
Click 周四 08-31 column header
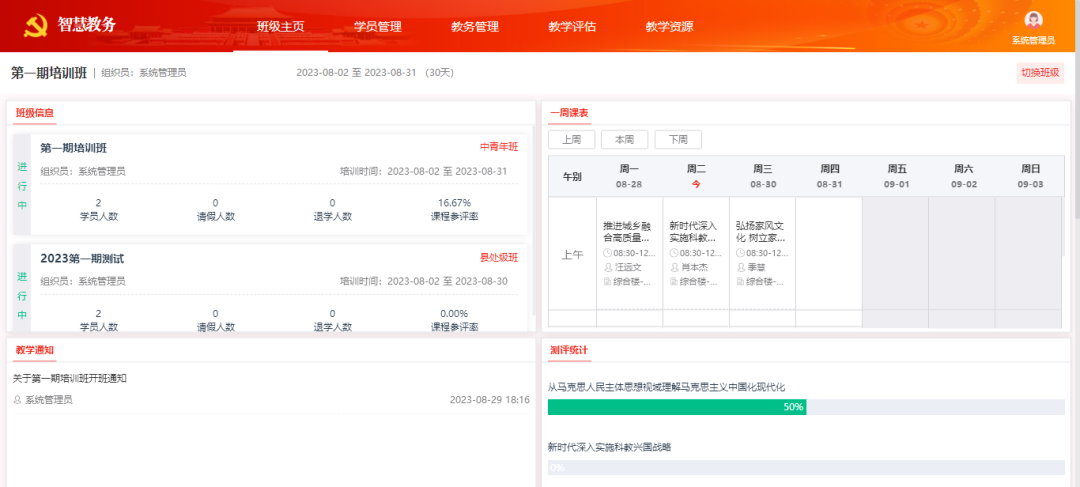click(x=829, y=176)
